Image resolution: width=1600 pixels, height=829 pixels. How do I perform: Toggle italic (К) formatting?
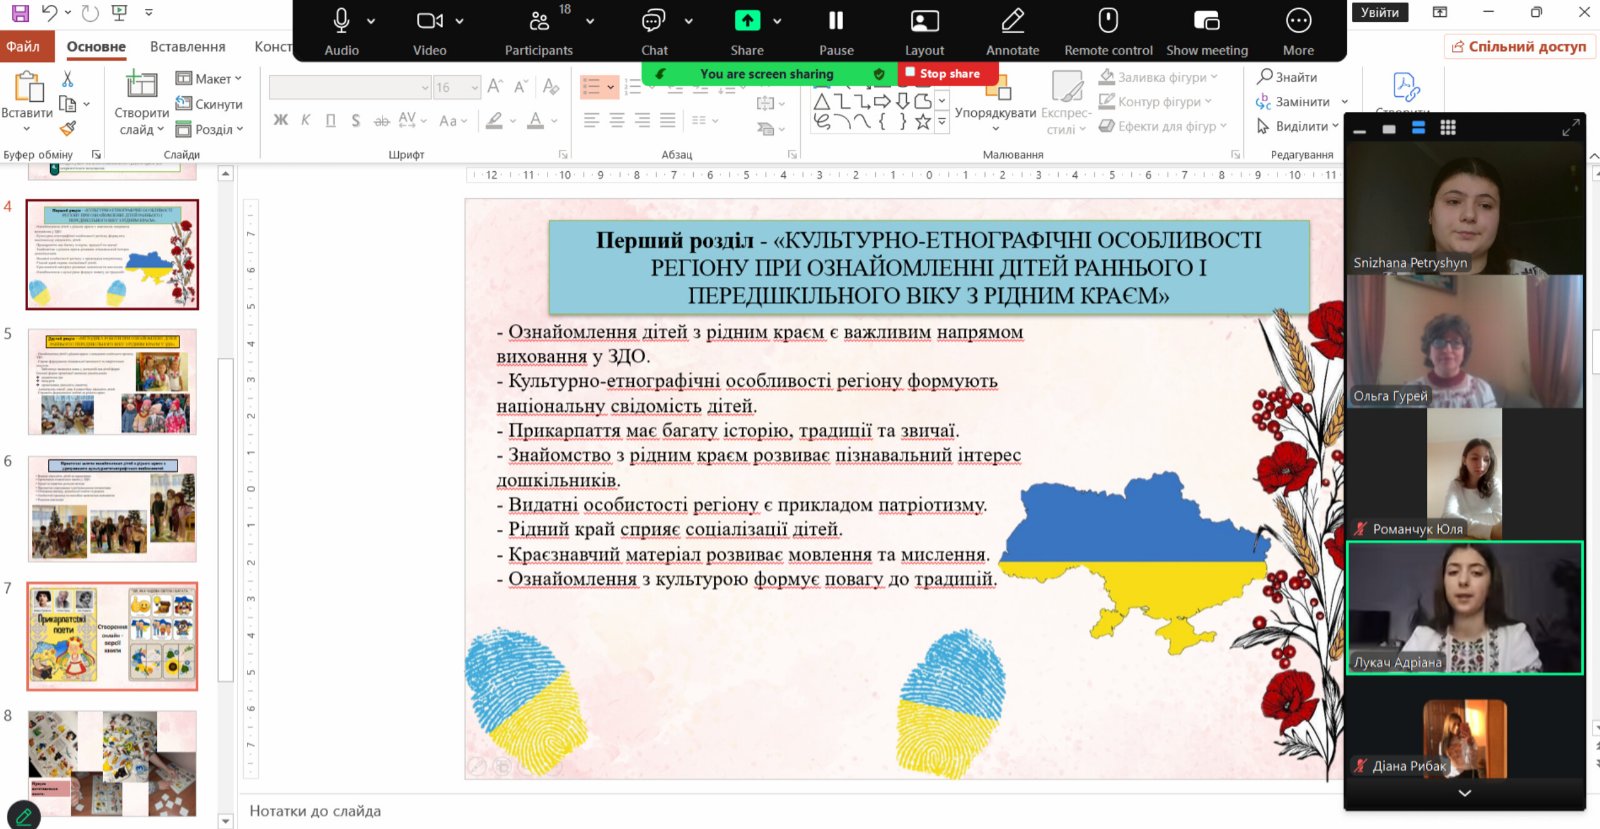click(305, 120)
